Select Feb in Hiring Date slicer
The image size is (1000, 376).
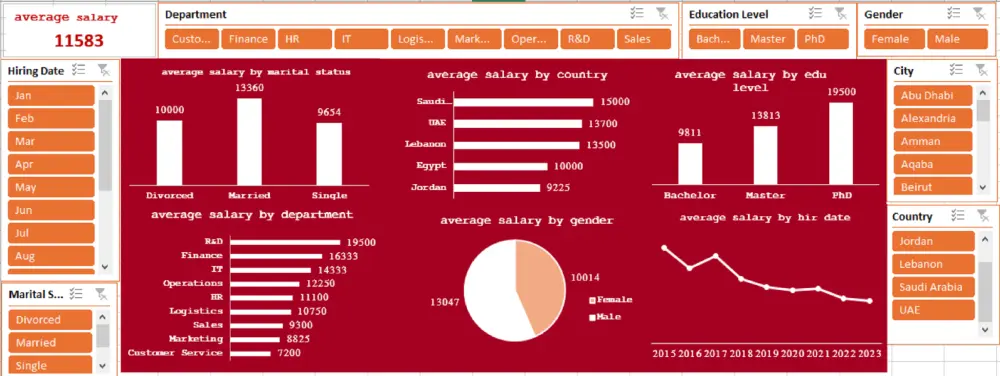point(51,119)
